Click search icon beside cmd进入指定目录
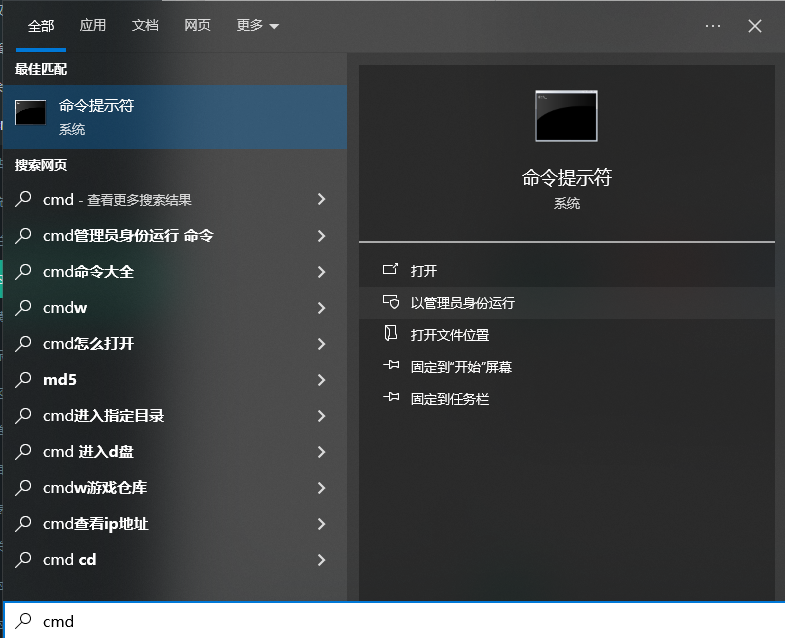Screen dimensions: 785x638 pyautogui.click(x=23, y=416)
